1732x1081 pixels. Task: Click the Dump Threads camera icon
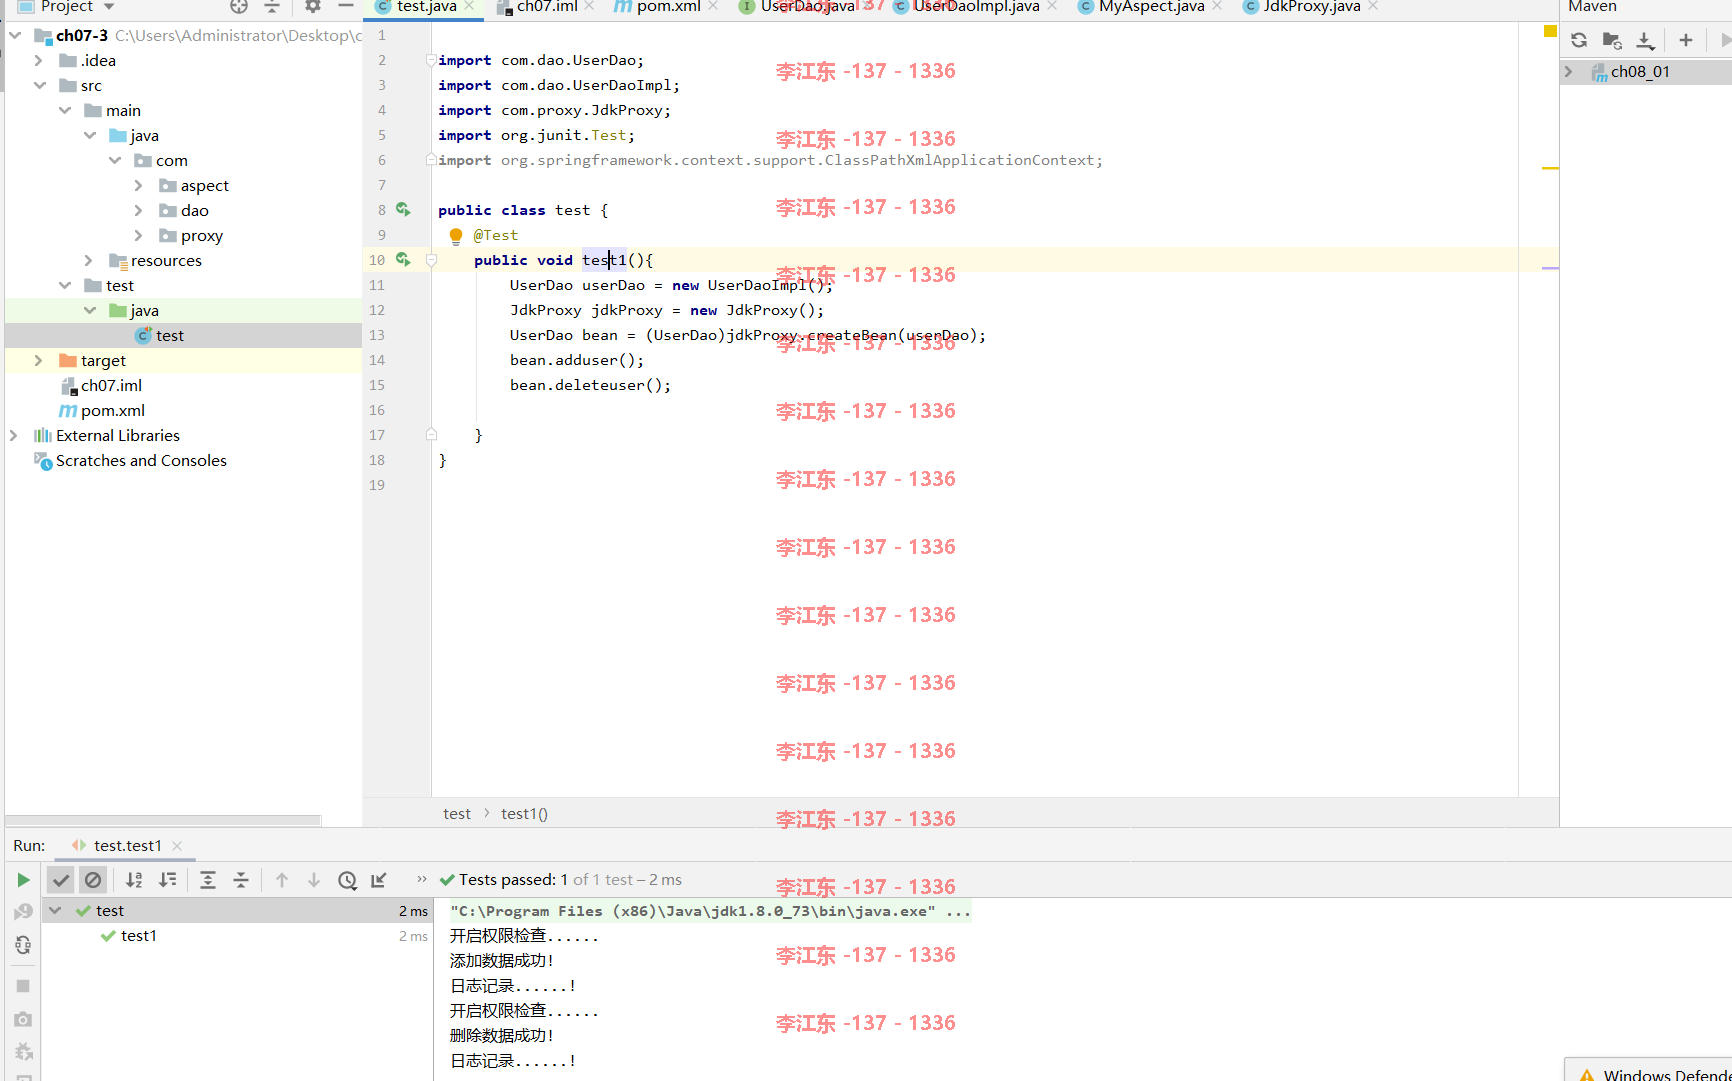(23, 1019)
